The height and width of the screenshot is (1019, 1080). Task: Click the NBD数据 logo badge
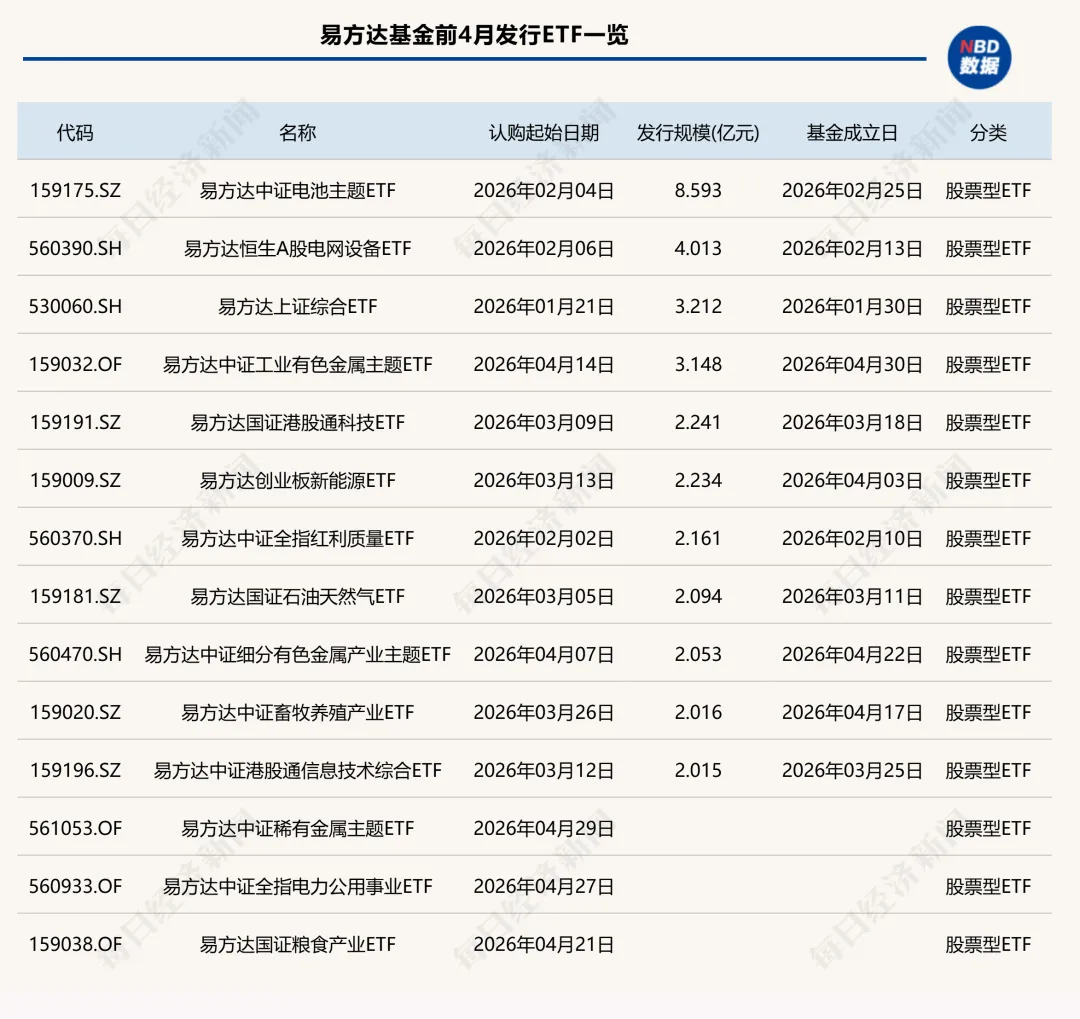(x=979, y=57)
